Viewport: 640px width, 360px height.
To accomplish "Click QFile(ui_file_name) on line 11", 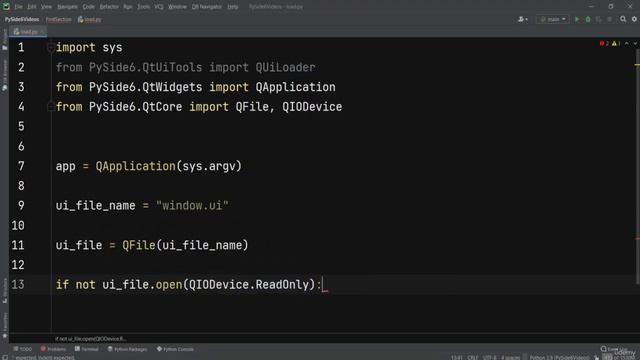I will (x=185, y=245).
